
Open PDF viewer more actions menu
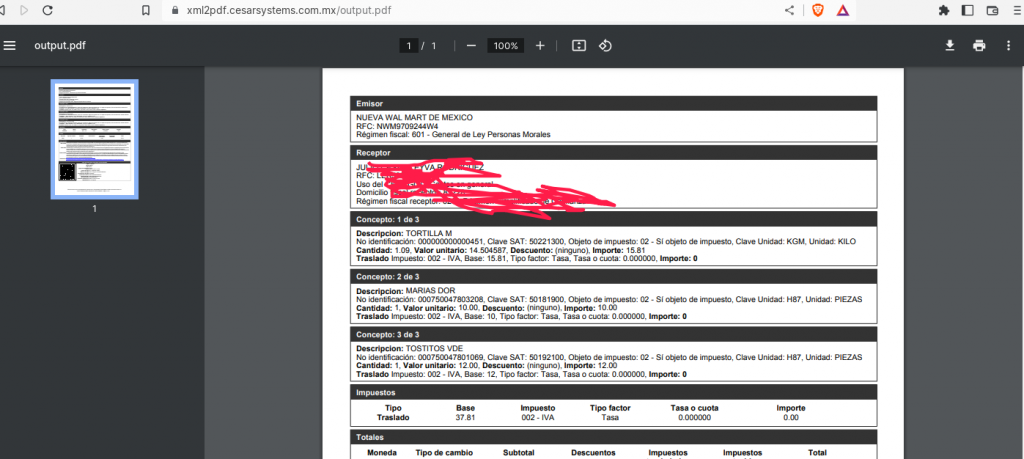pyautogui.click(x=1009, y=46)
